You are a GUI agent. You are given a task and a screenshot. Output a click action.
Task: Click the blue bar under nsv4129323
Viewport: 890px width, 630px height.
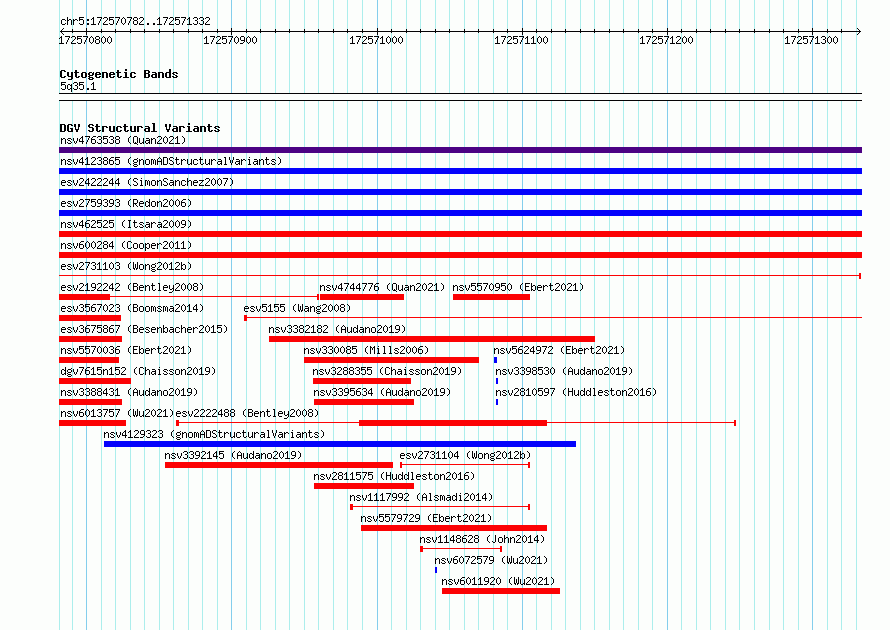point(340,444)
